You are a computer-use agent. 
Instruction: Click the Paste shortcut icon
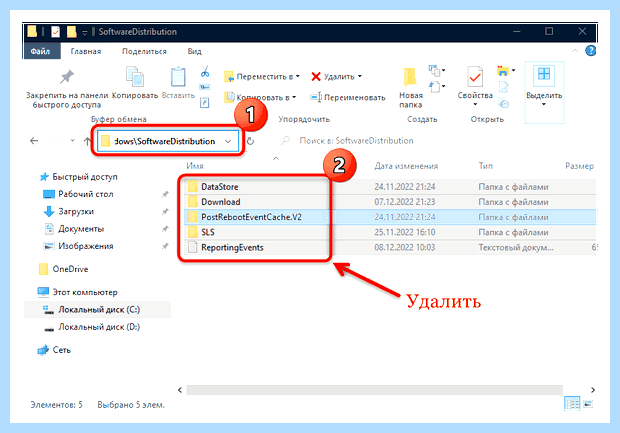point(204,103)
